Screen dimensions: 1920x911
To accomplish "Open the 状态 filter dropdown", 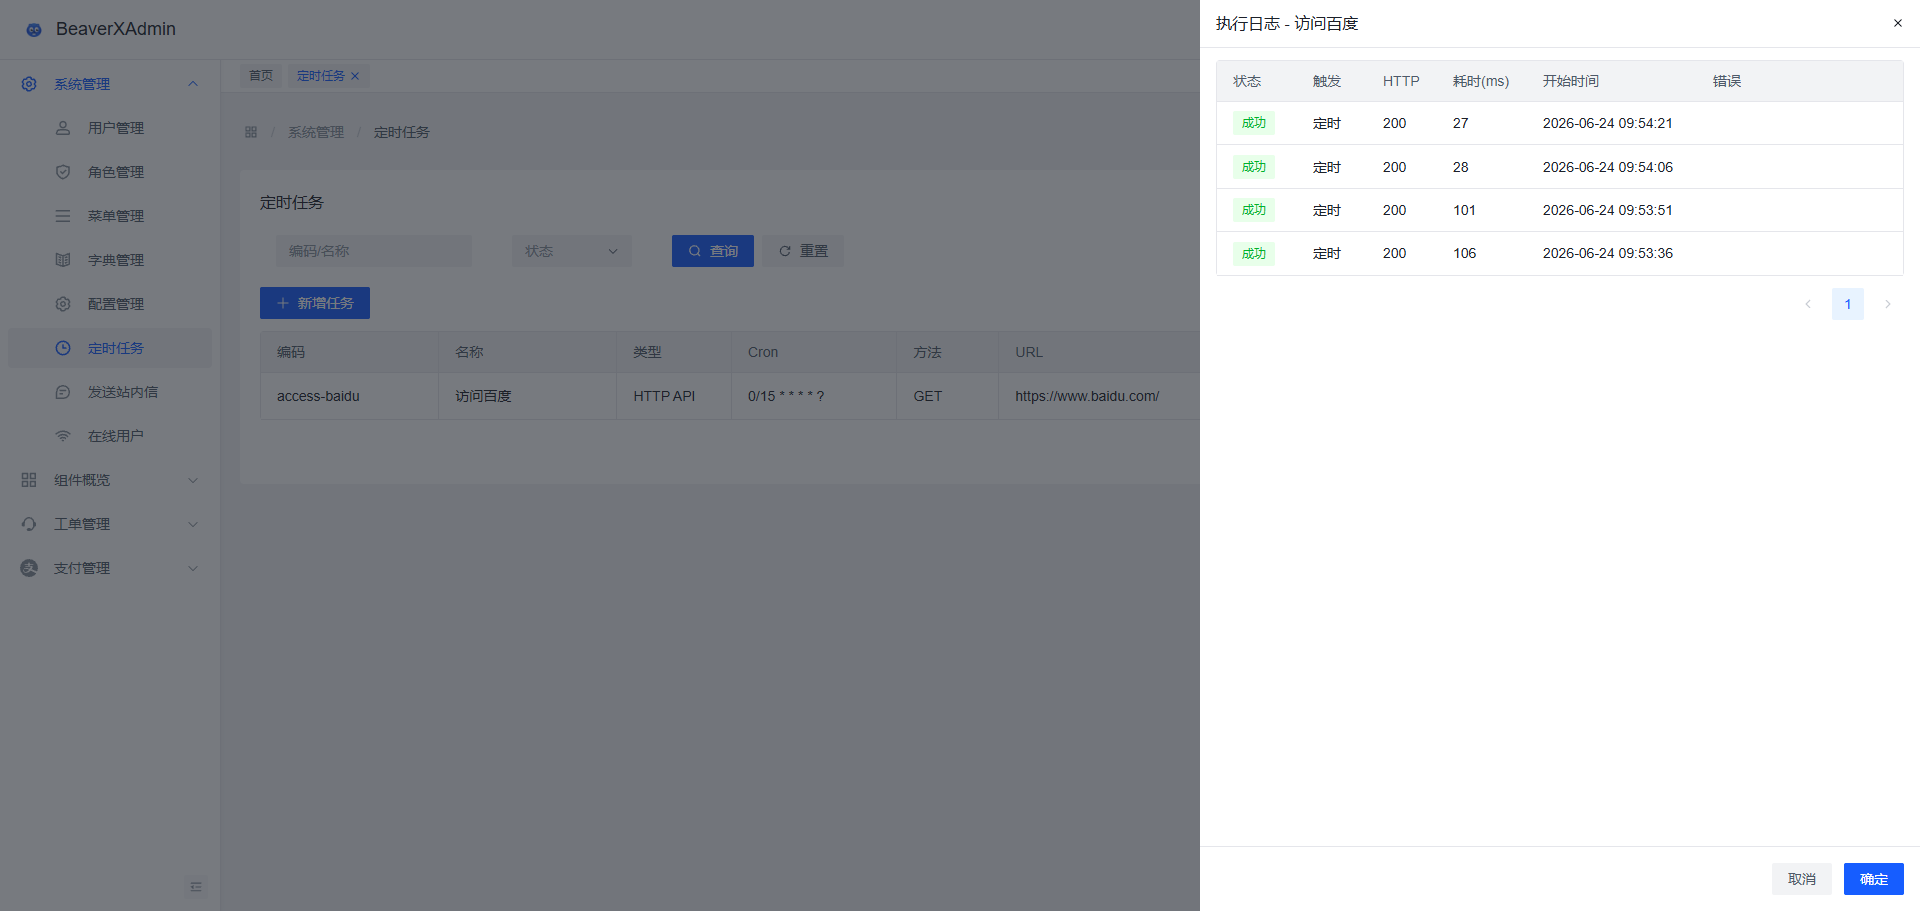I will click(572, 251).
